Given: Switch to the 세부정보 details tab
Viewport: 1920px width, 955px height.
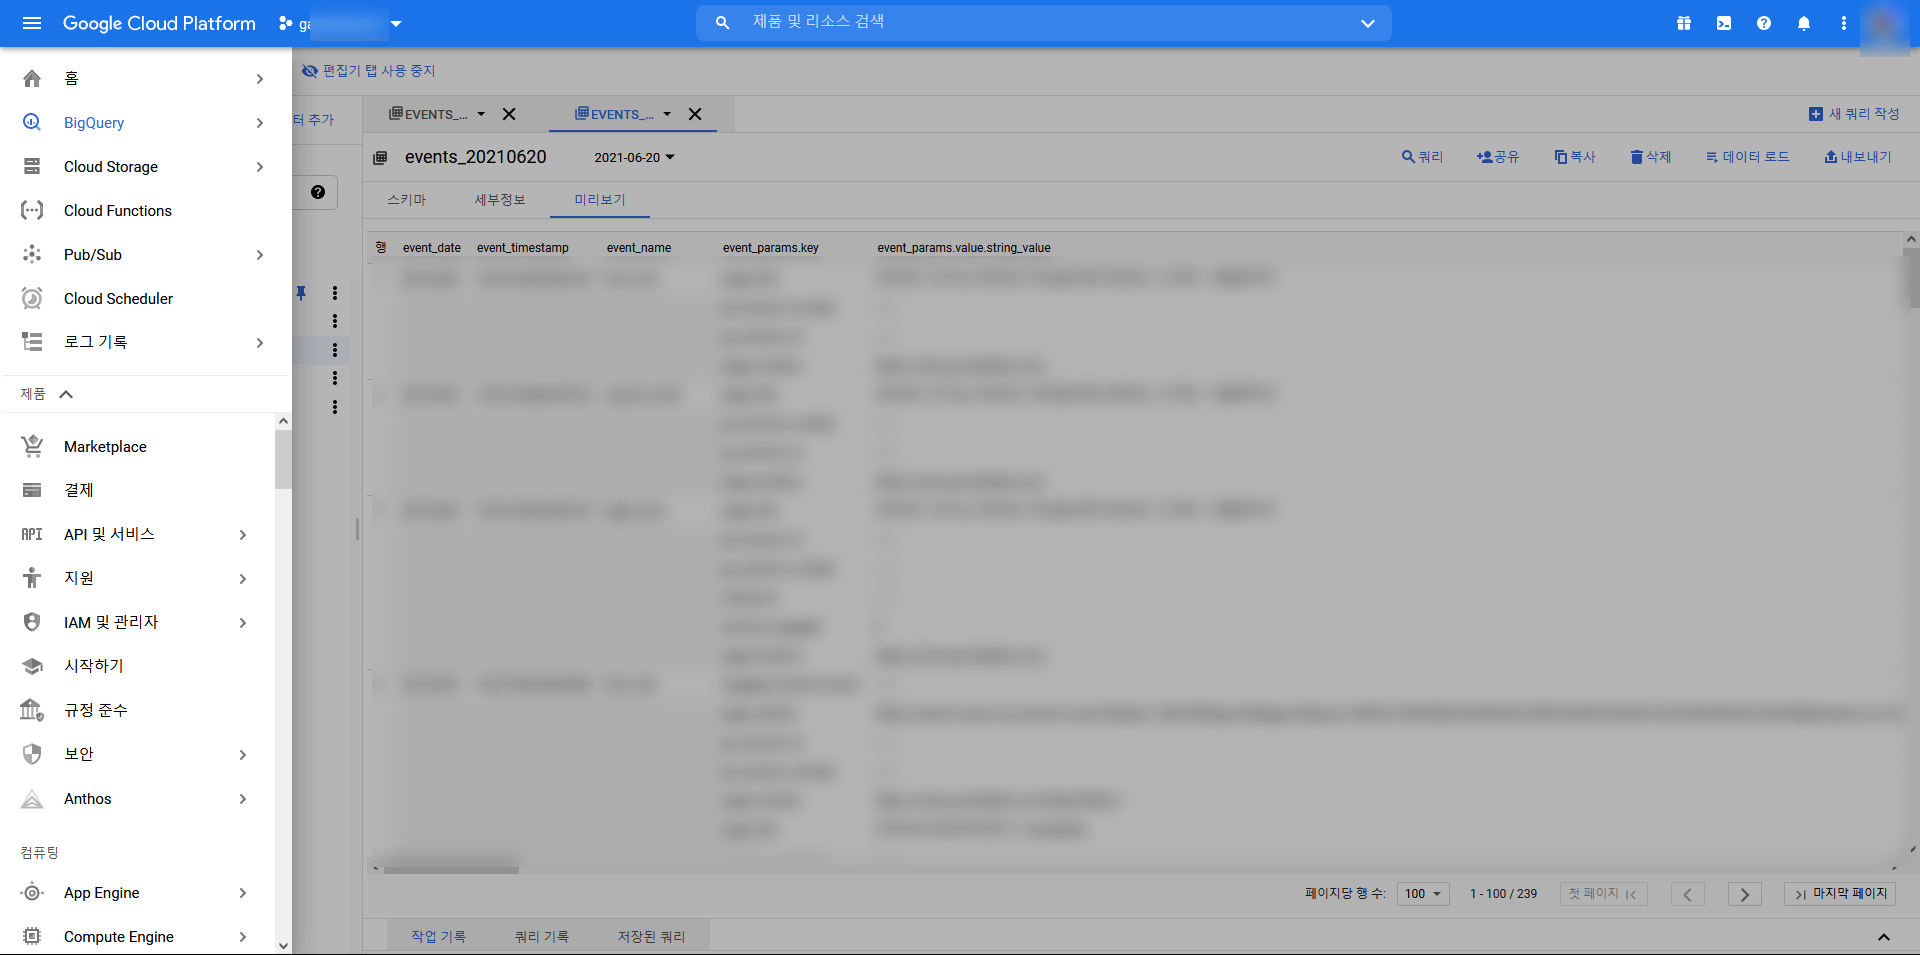Looking at the screenshot, I should pyautogui.click(x=500, y=200).
